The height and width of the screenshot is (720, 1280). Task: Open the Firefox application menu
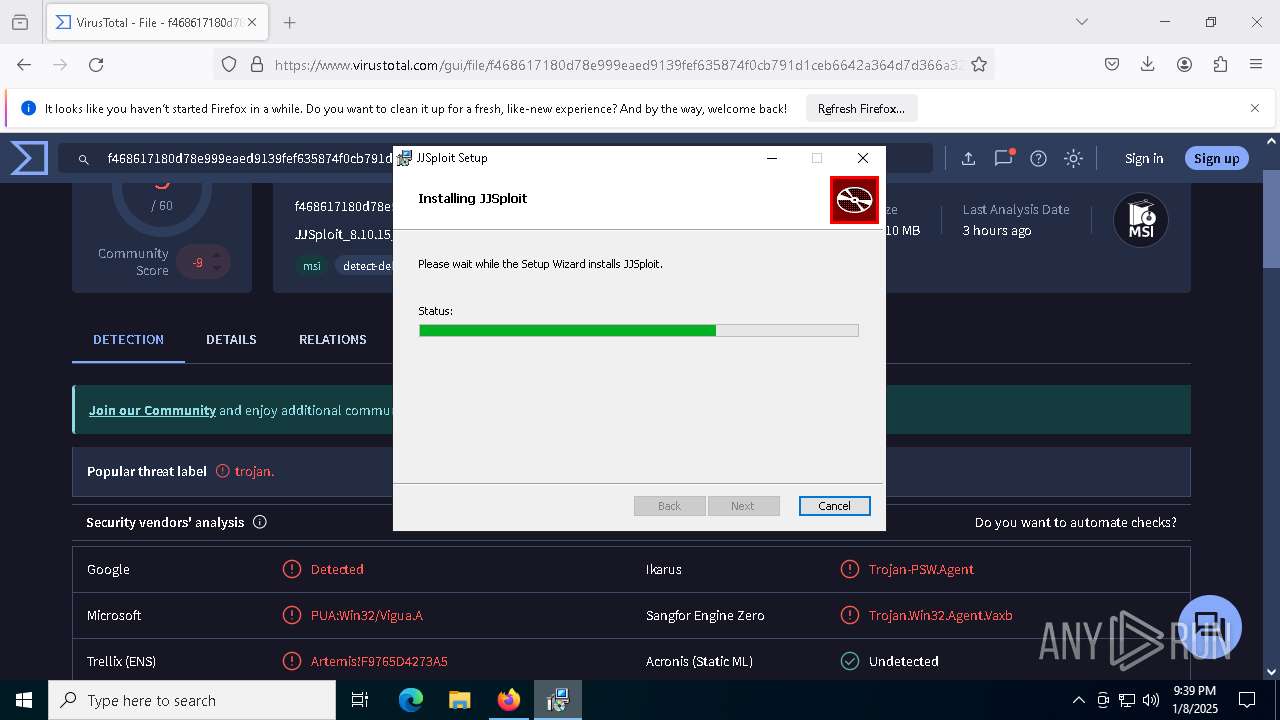[x=1256, y=64]
